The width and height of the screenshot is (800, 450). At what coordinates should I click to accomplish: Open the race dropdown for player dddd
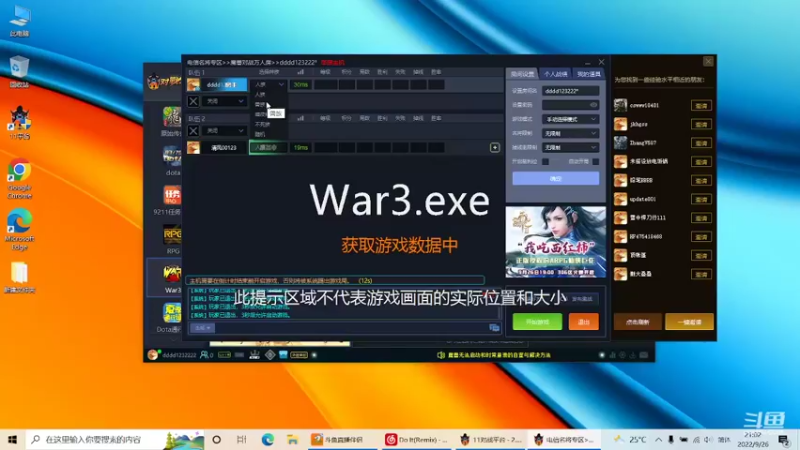269,85
